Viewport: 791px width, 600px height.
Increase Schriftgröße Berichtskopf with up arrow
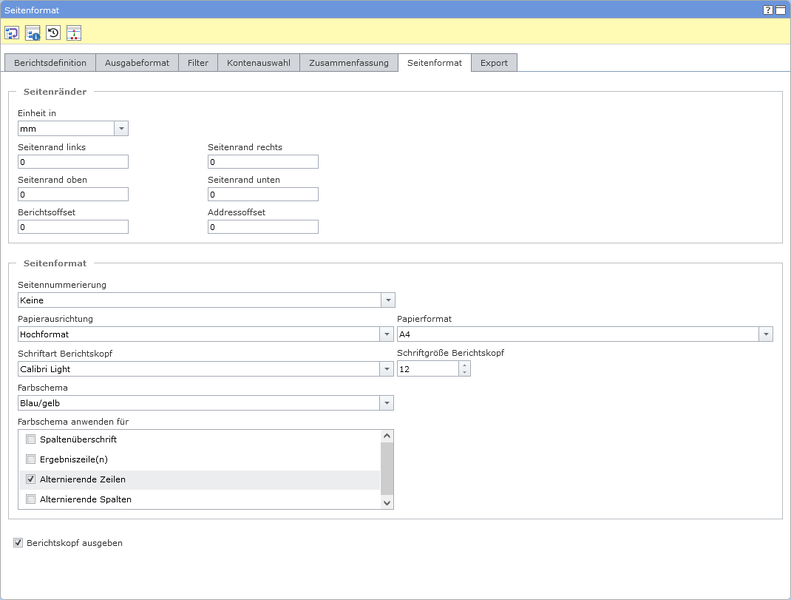point(464,365)
